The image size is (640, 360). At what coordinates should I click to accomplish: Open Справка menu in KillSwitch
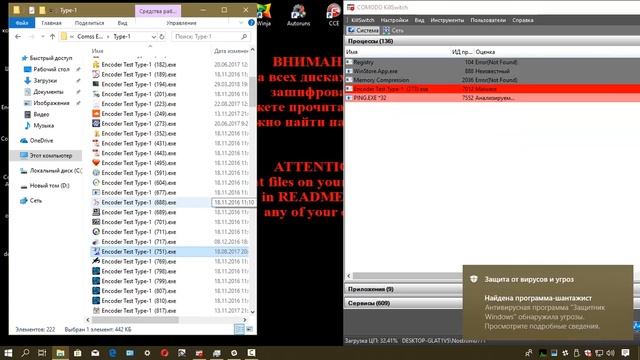click(x=522, y=20)
